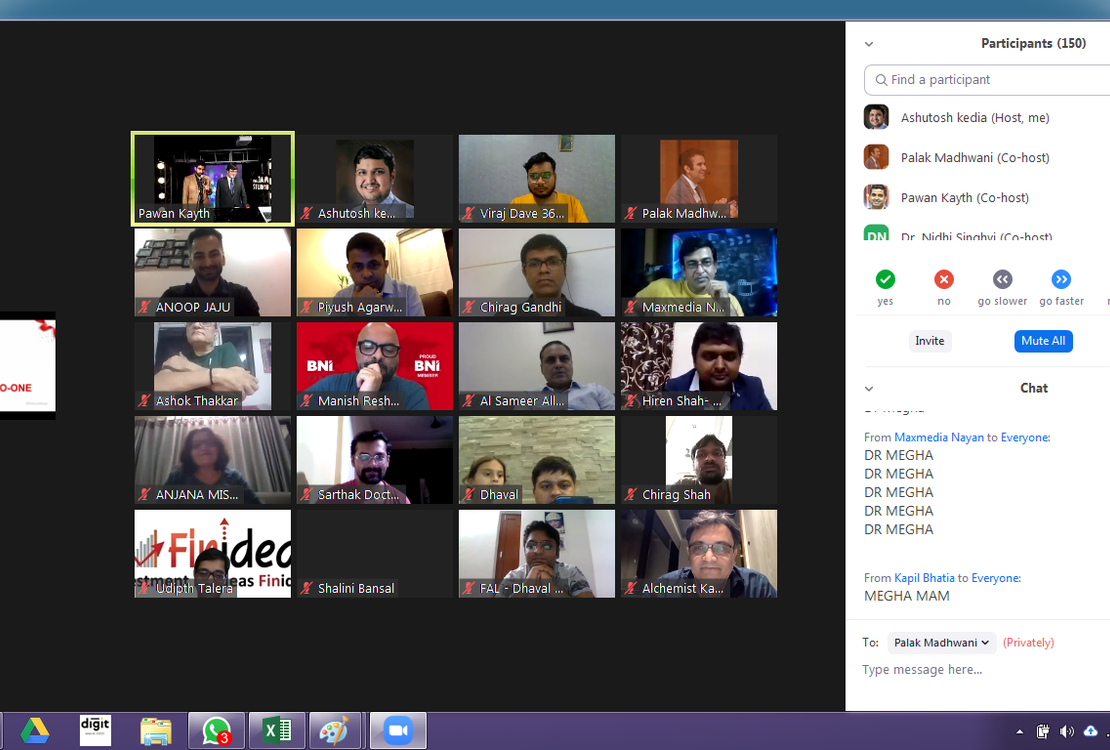Click the green 'yes' reaction icon
The image size is (1110, 750).
885,279
